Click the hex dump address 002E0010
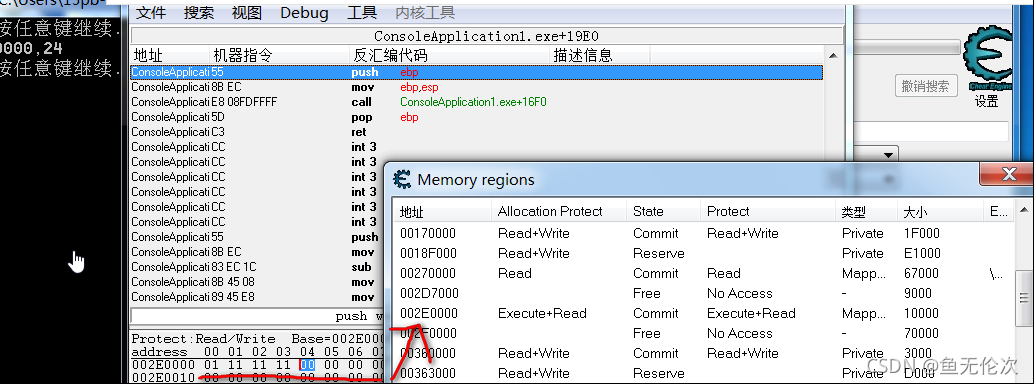Viewport: 1034px width, 384px height. tap(163, 378)
